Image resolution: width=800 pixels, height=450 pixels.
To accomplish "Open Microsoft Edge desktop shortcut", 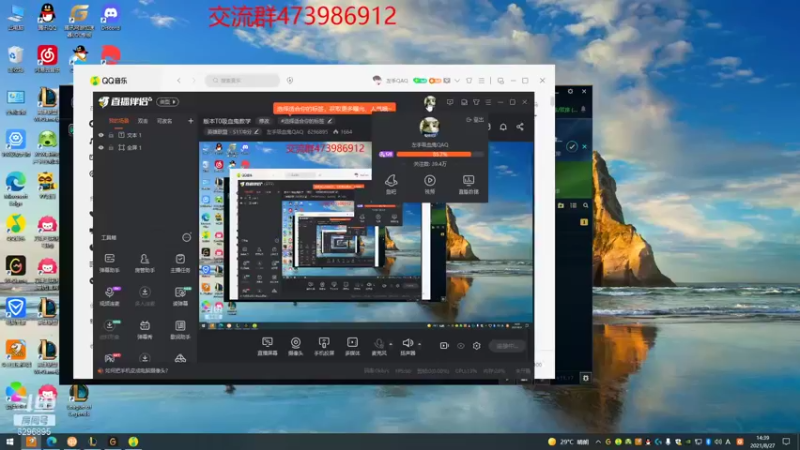I will point(16,188).
